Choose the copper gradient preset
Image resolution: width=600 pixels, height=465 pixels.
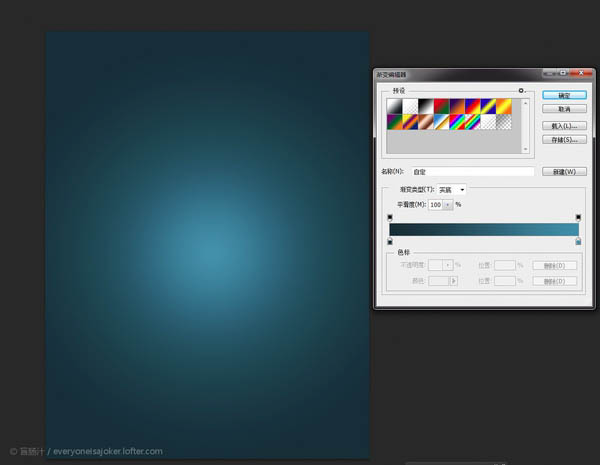(x=426, y=121)
